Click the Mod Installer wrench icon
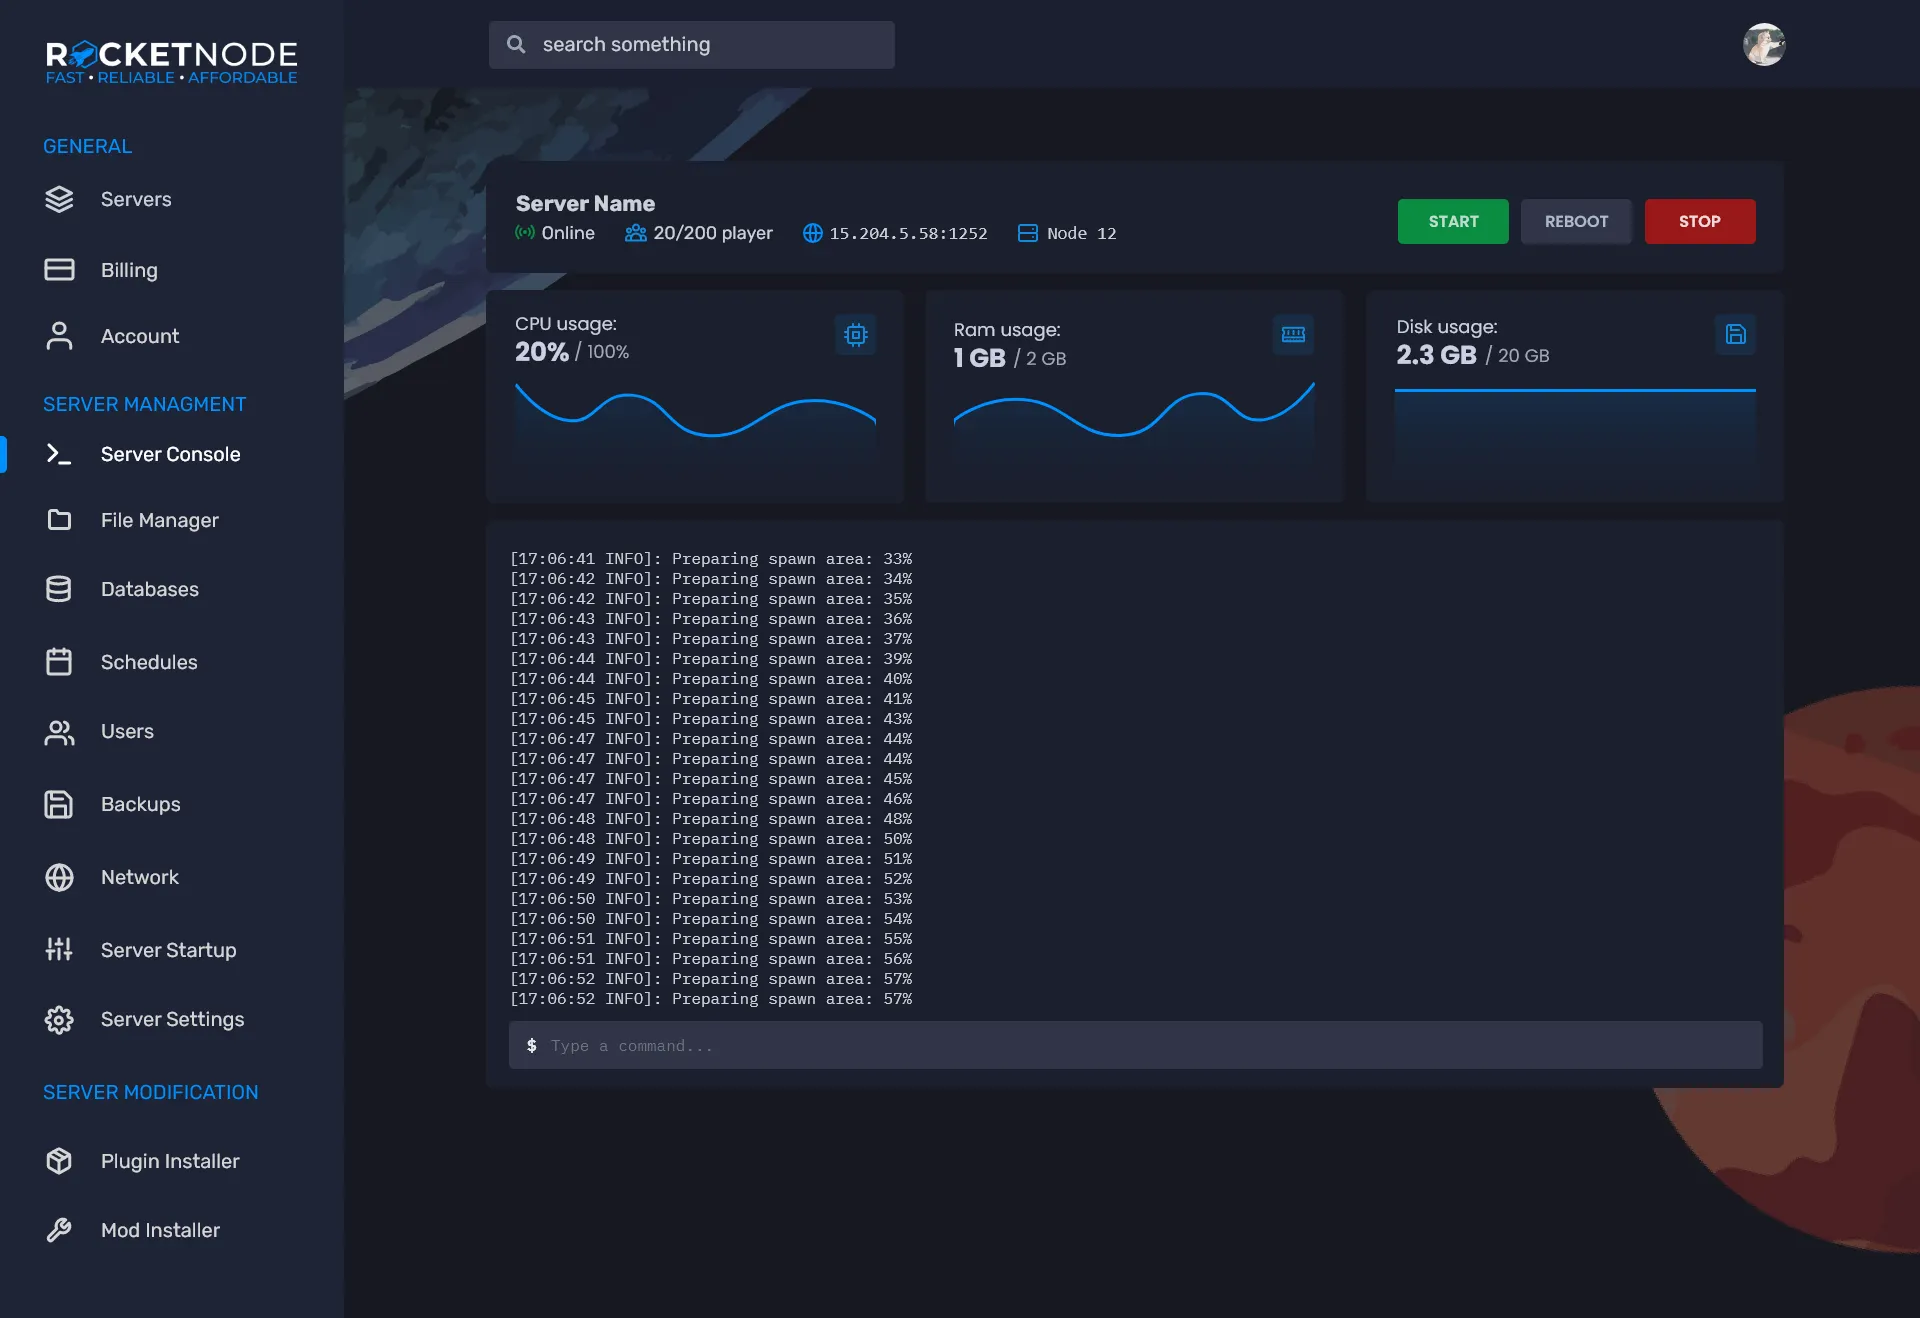Screen dimensions: 1920x1318 pos(59,1230)
